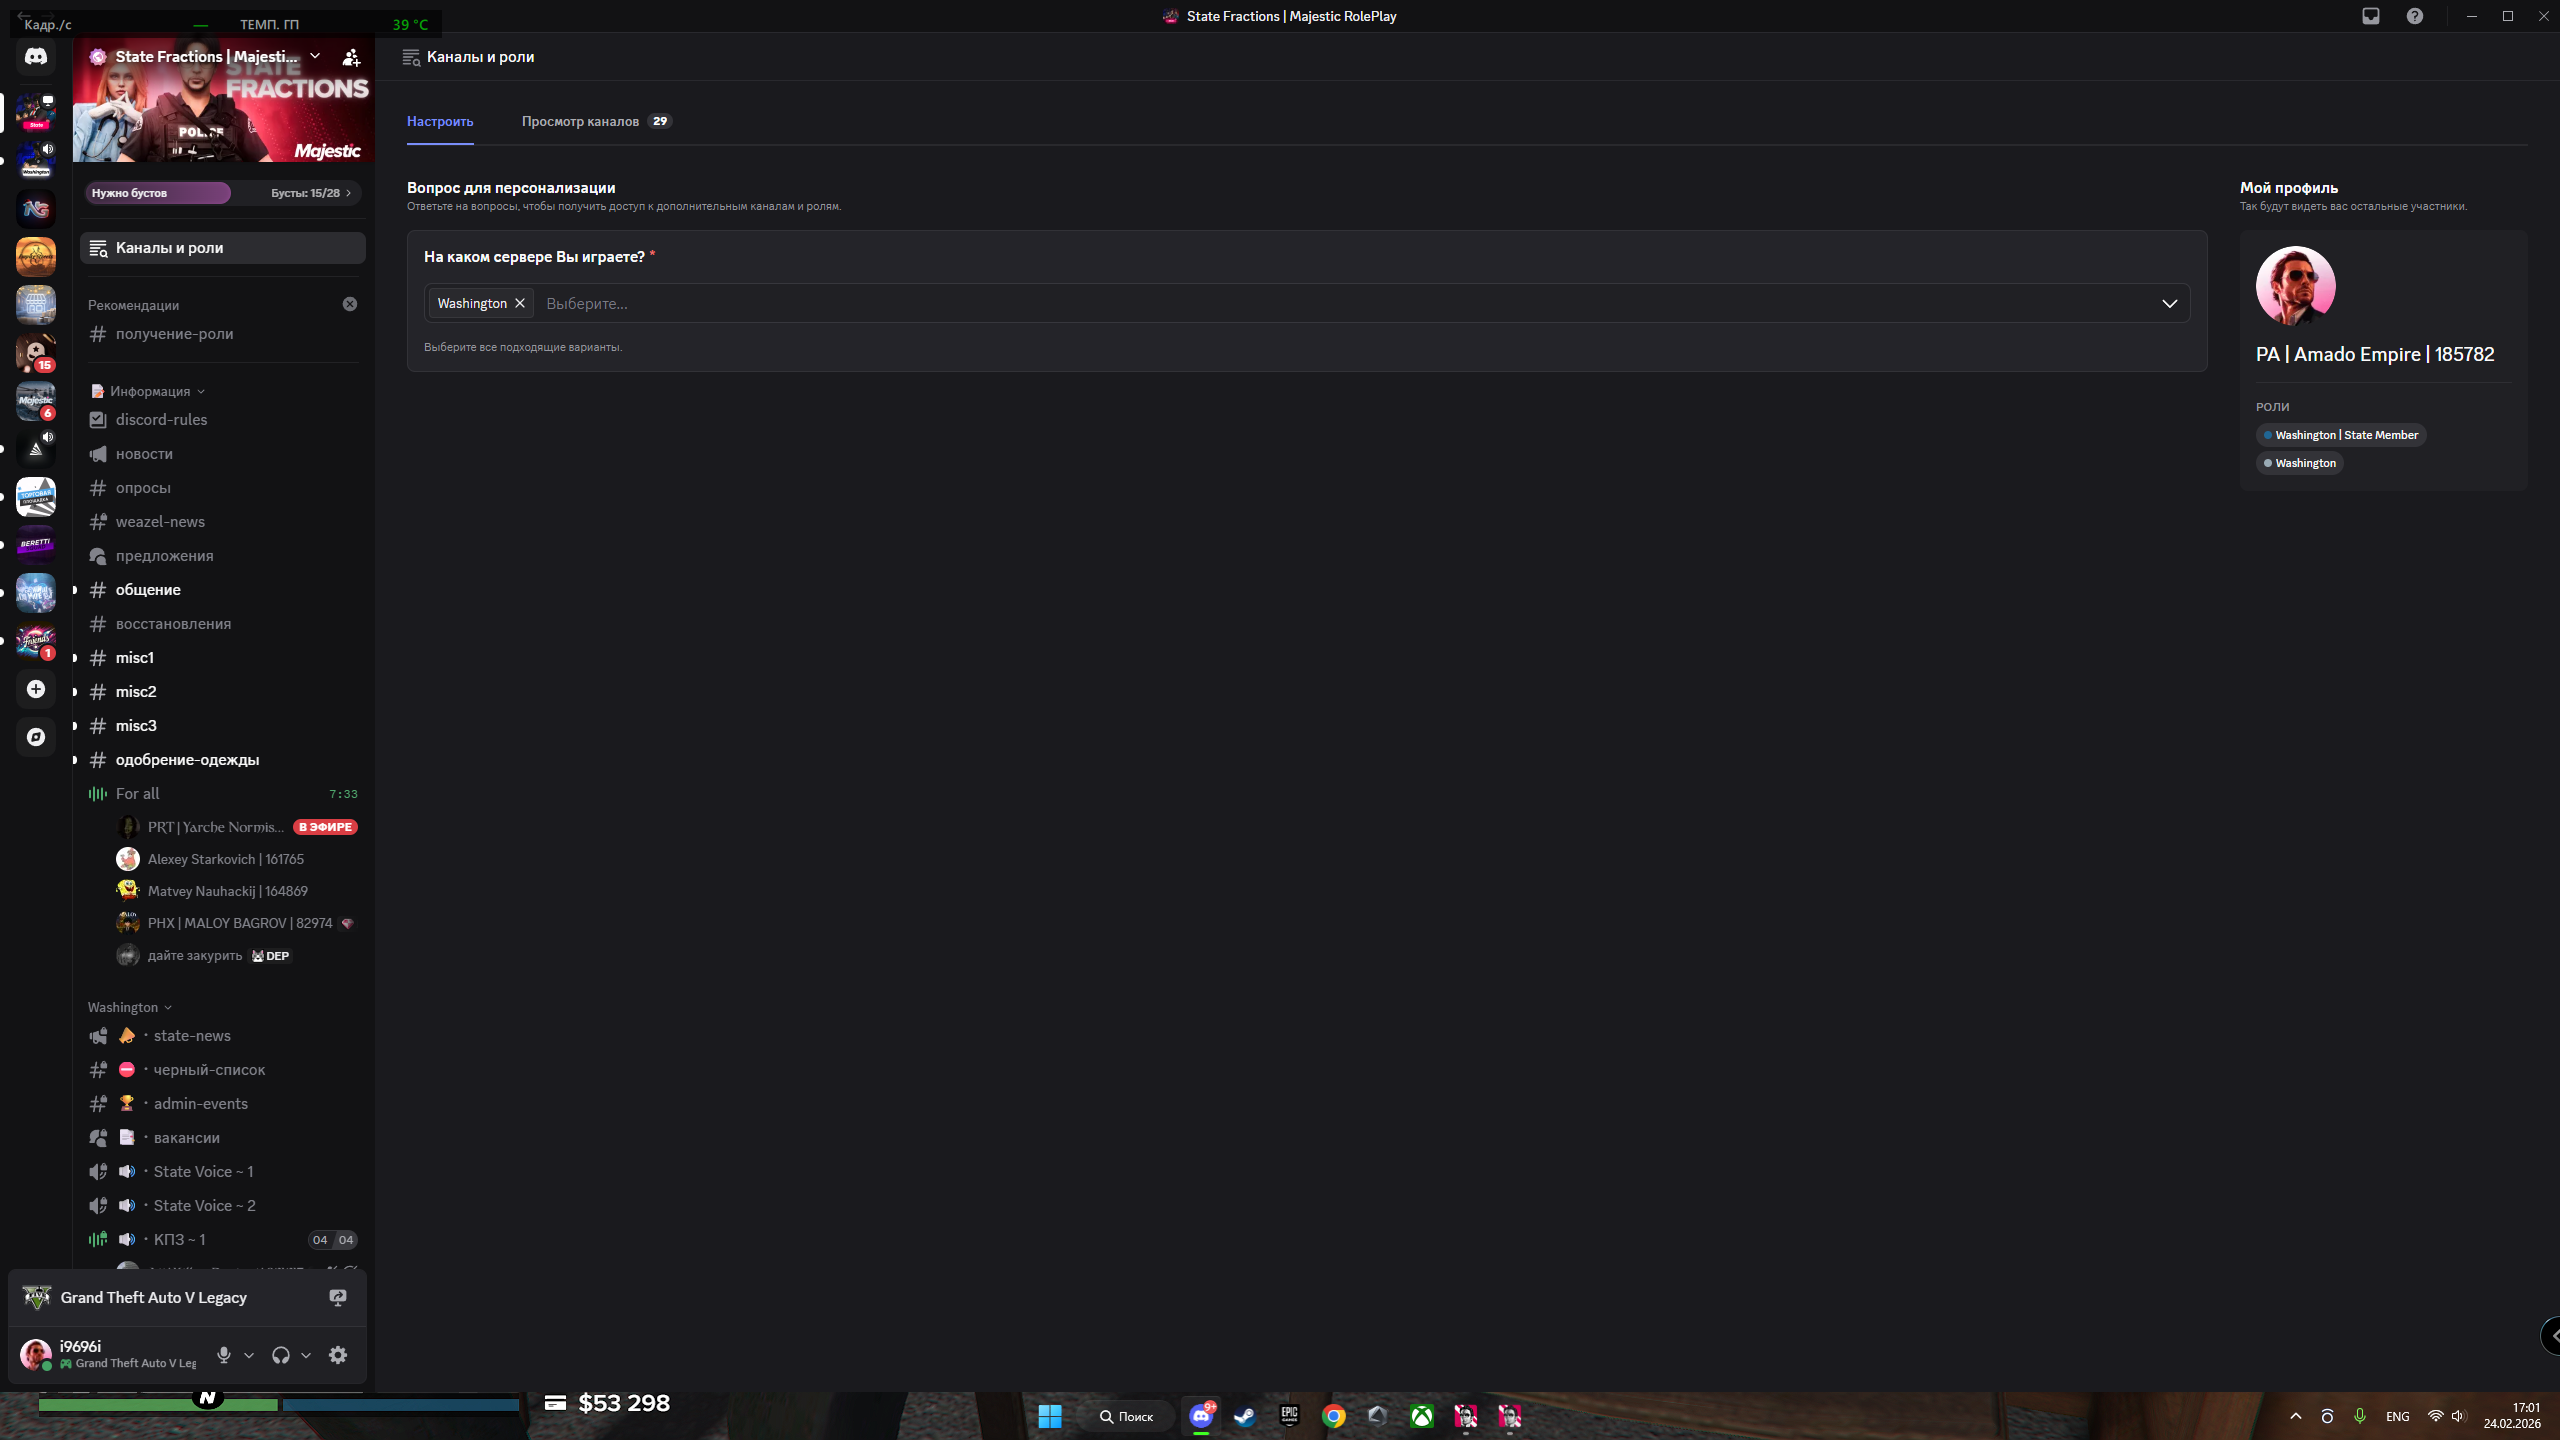2560x1440 pixels.
Task: Select the Настроить tab
Action: click(x=440, y=121)
